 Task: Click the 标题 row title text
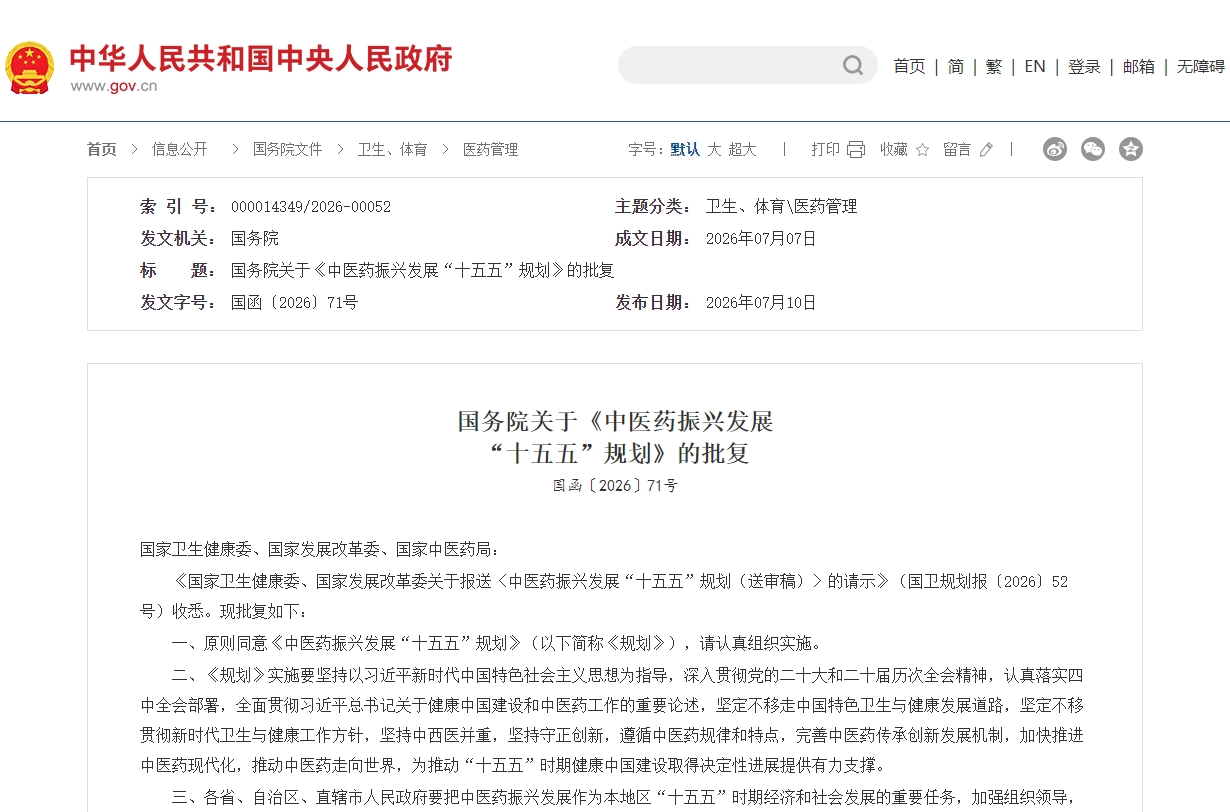point(422,271)
